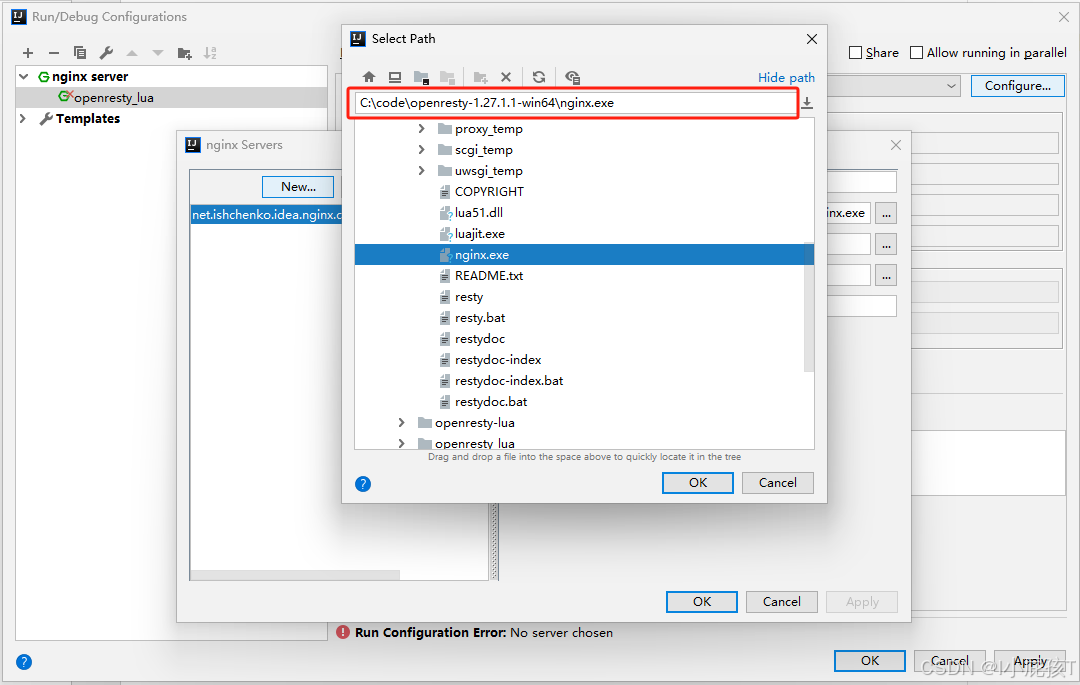
Task: Open the server dropdown beside Configure
Action: (951, 86)
